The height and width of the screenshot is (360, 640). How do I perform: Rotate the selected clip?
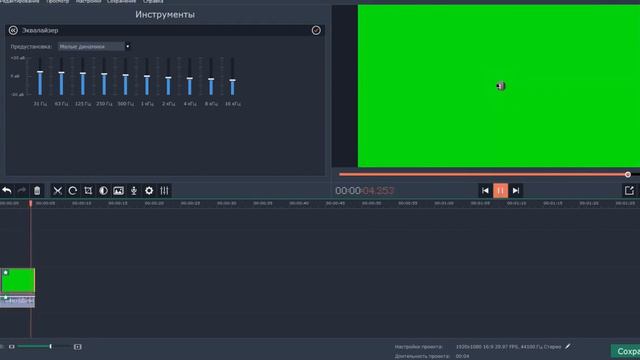tap(73, 191)
